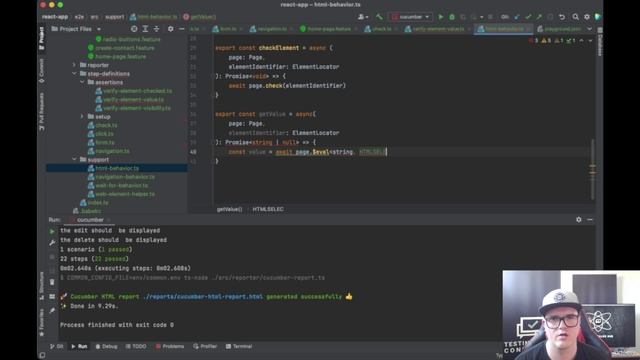The width and height of the screenshot is (640, 360).
Task: Expand all in Project panel toolbar
Action: (x=145, y=29)
